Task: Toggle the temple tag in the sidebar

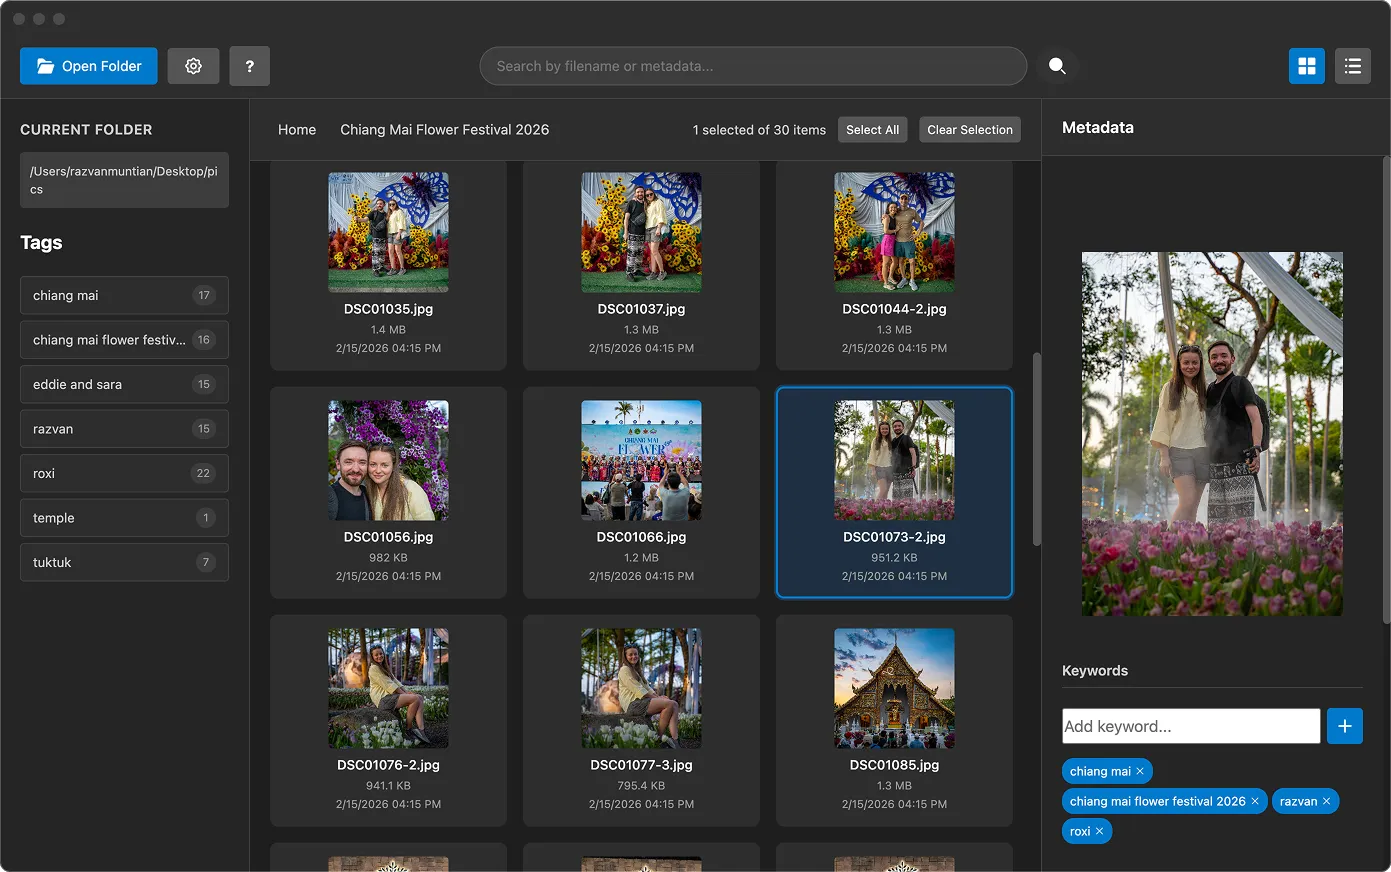Action: point(124,518)
